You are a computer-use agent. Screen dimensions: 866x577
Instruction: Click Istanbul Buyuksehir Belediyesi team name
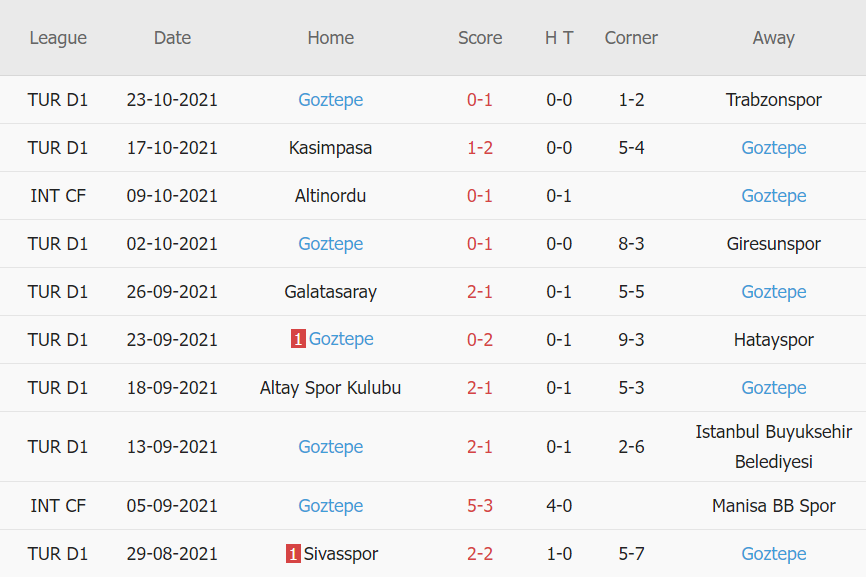[x=773, y=446]
